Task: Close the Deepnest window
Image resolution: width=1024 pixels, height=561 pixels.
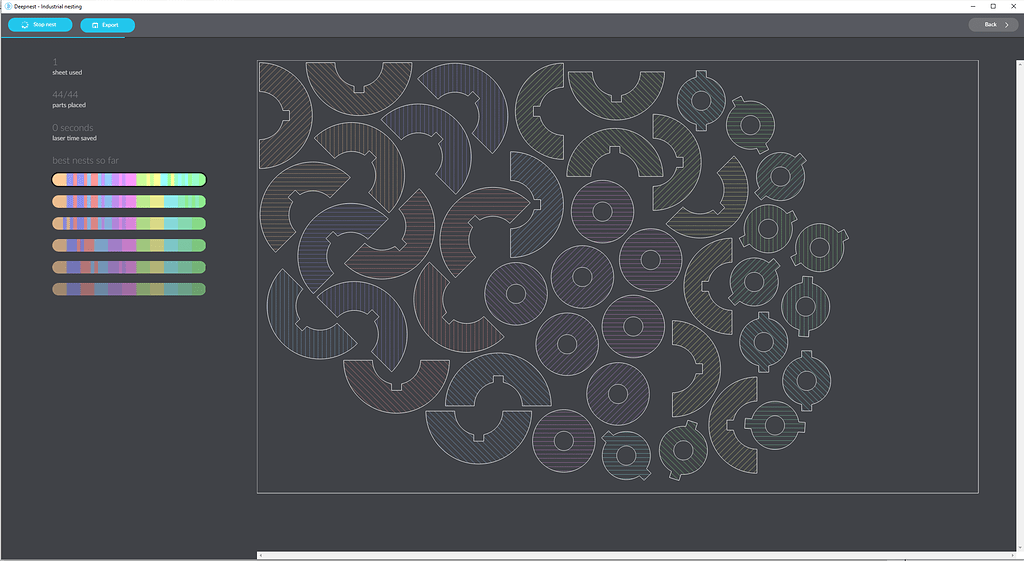Action: pos(1013,6)
